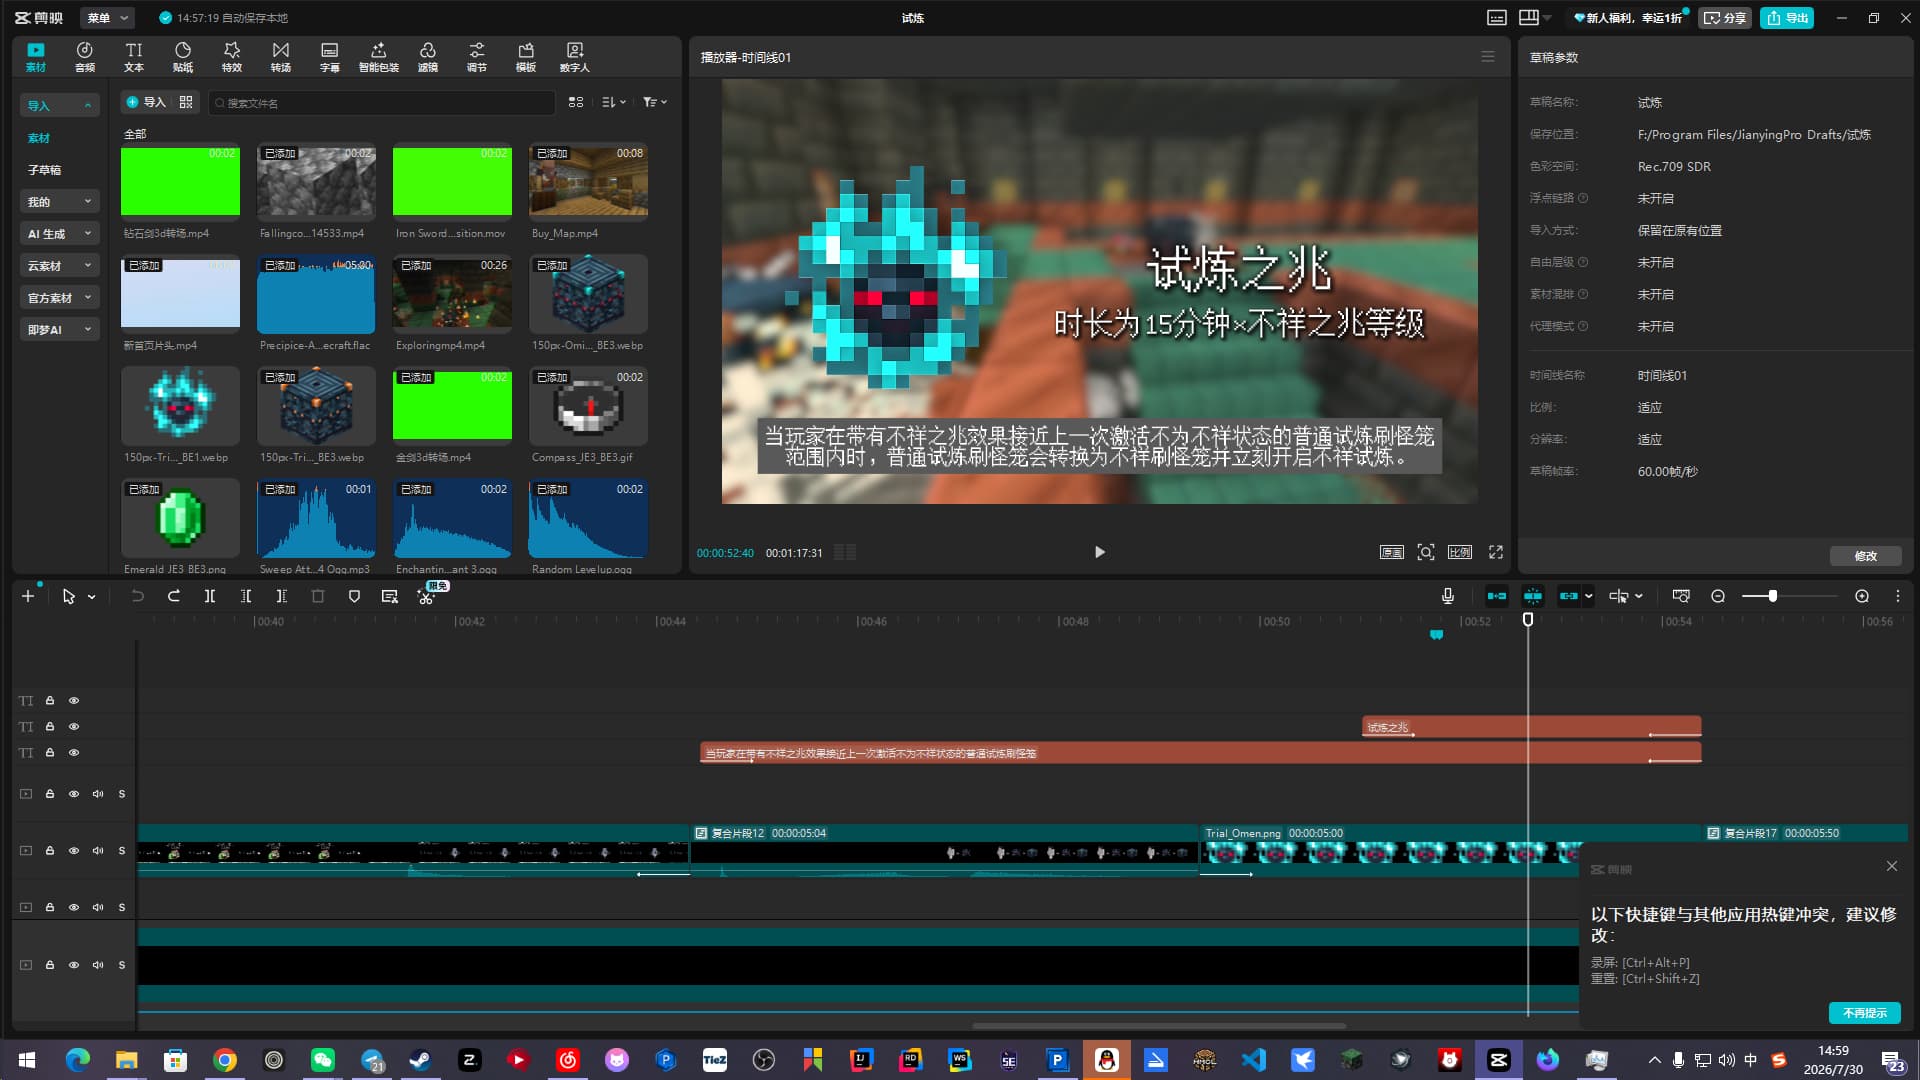
Task: Open the 贴纸 stickers tab
Action: (183, 57)
